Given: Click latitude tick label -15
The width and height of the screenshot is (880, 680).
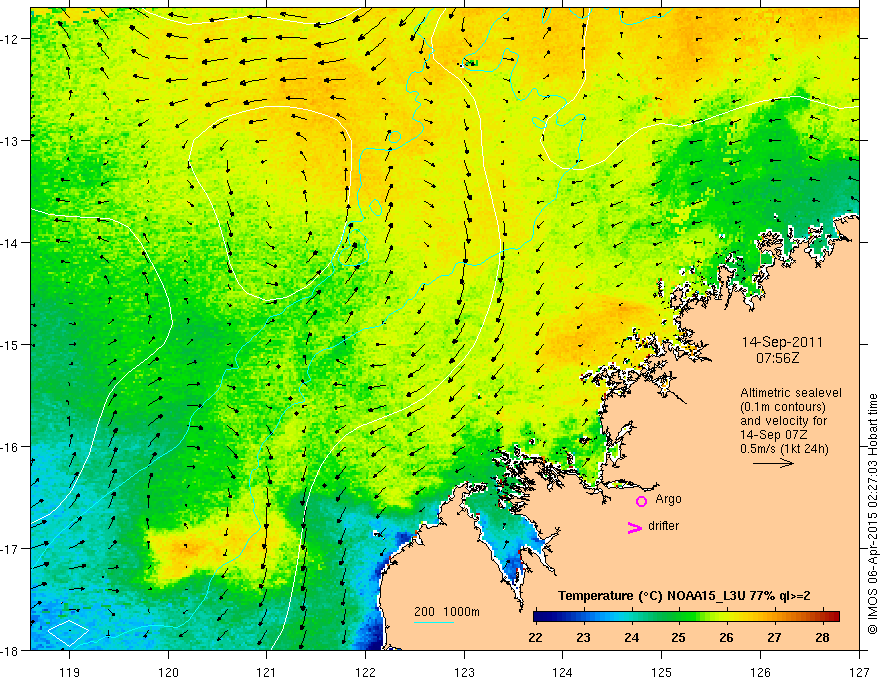Looking at the screenshot, I should tap(11, 345).
